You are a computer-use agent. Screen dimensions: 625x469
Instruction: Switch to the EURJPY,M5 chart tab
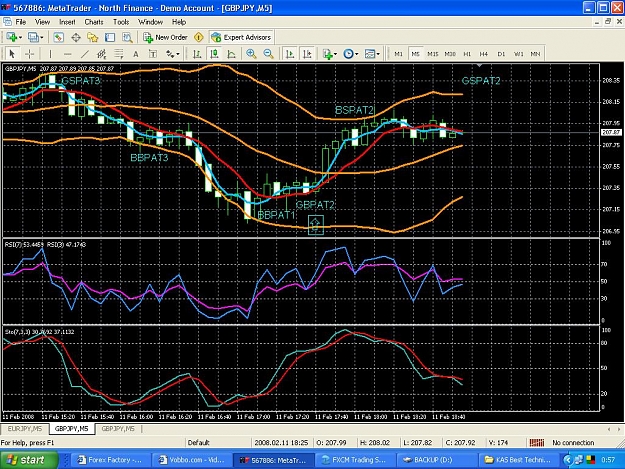(x=25, y=429)
